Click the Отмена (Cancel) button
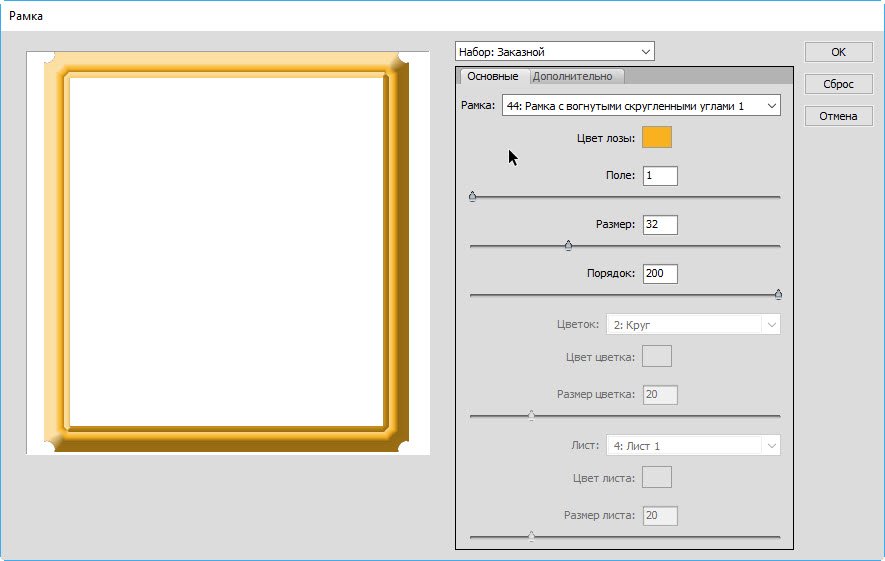The image size is (885, 561). coord(838,116)
